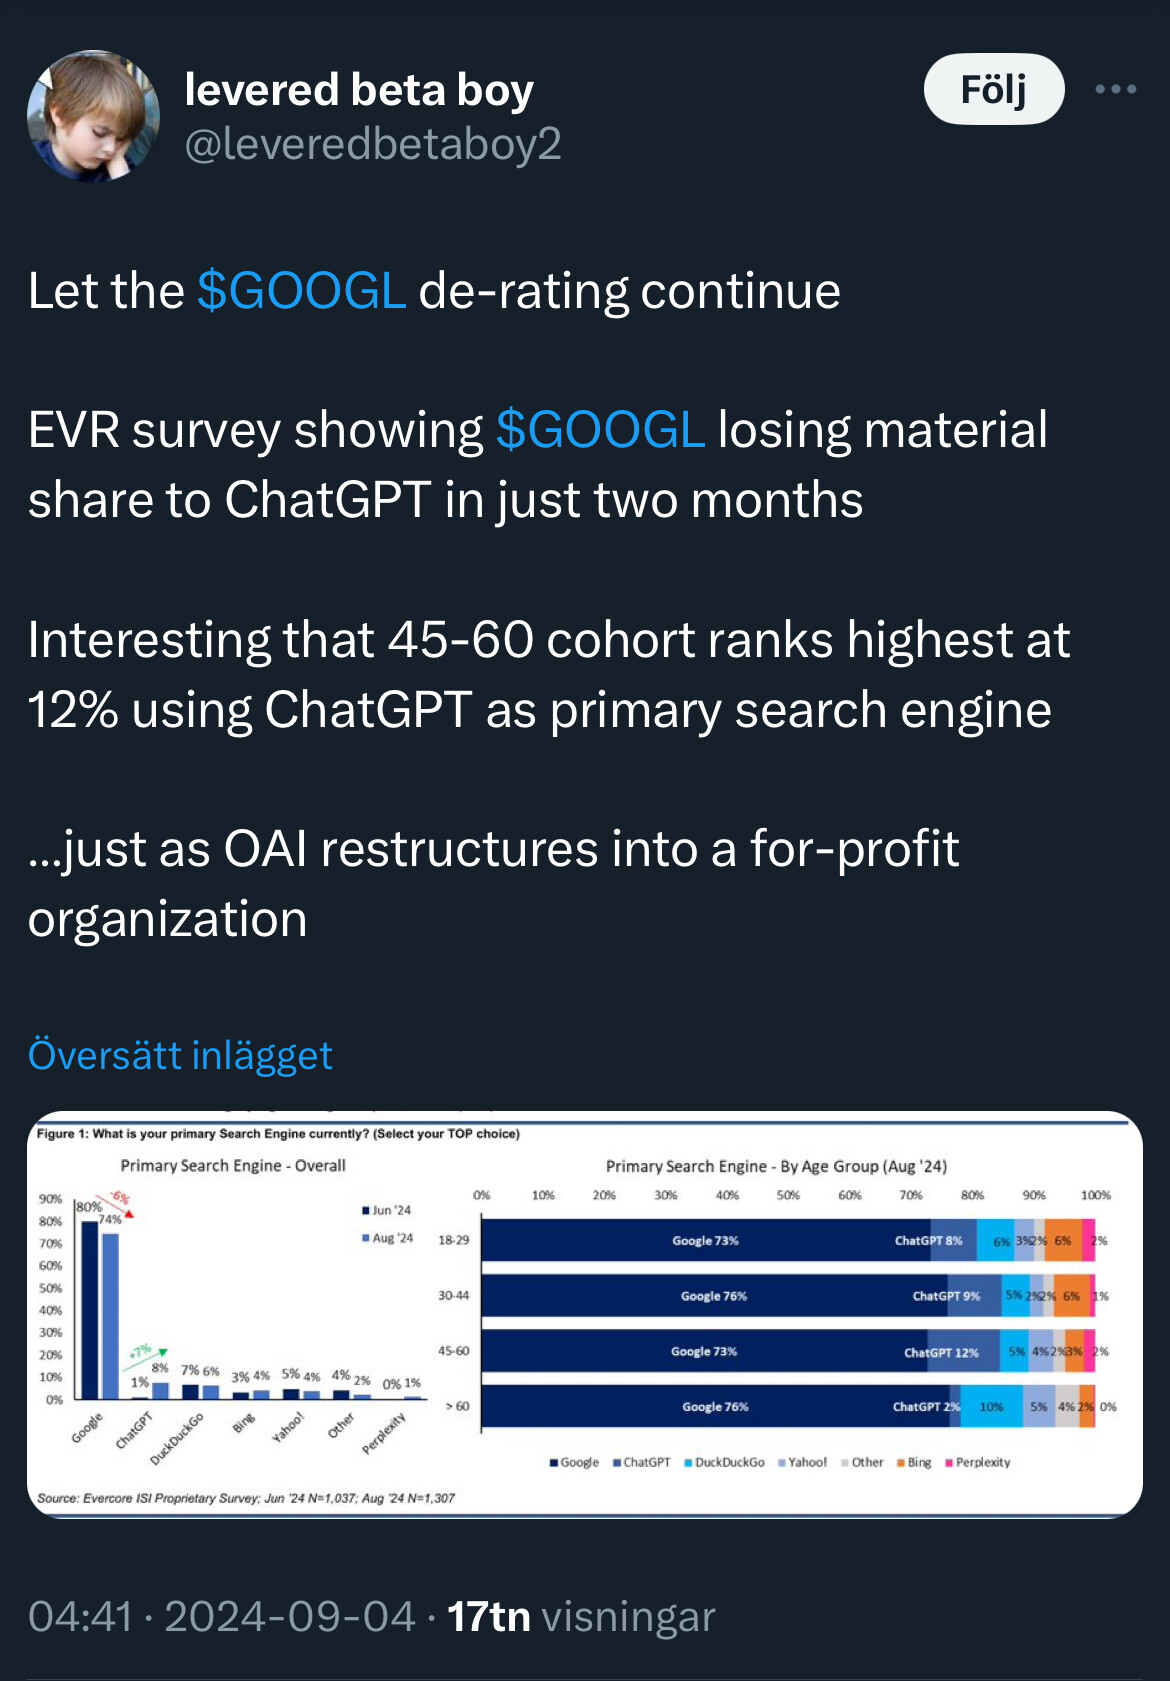Image resolution: width=1170 pixels, height=1681 pixels.
Task: Click the DuckDuckGo legend swatch
Action: point(688,1463)
